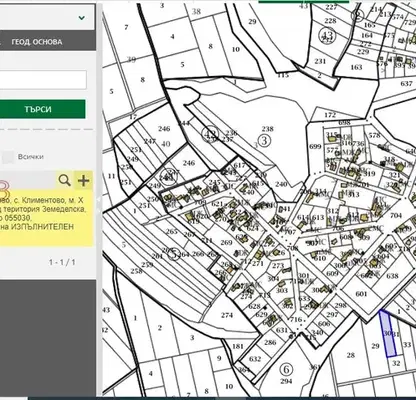This screenshot has height=400, width=416.
Task: Click the green ТЪРСИ search button
Action: (38, 109)
